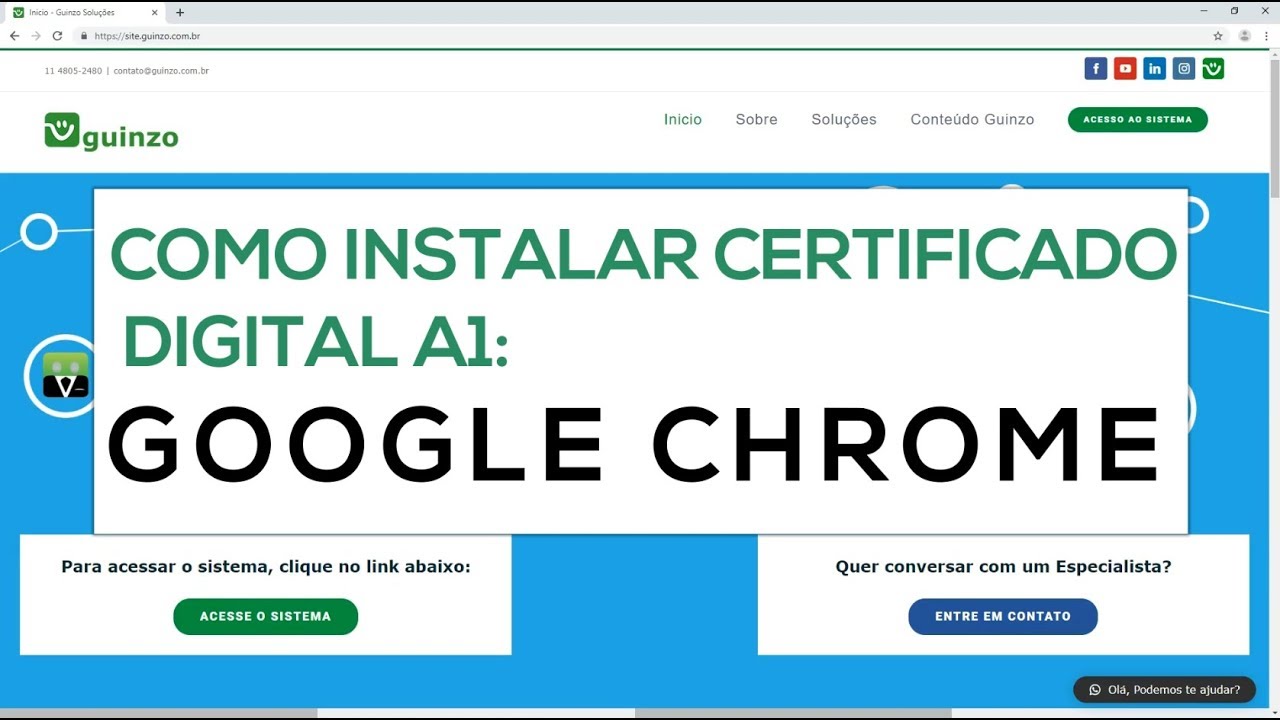Viewport: 1280px width, 720px height.
Task: Click the padlock site info icon
Action: pos(84,36)
